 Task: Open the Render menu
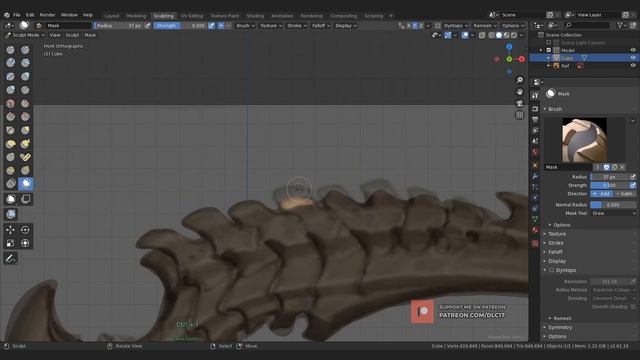[47, 15]
